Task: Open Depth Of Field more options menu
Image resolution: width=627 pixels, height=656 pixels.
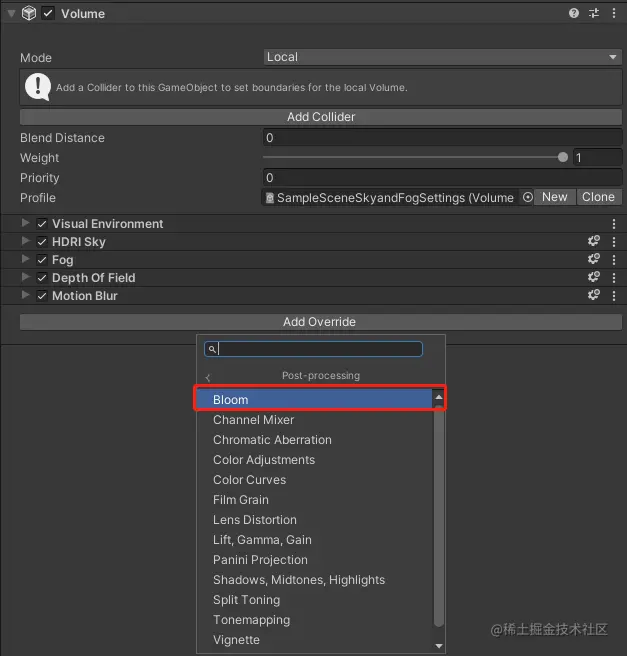Action: pos(614,278)
